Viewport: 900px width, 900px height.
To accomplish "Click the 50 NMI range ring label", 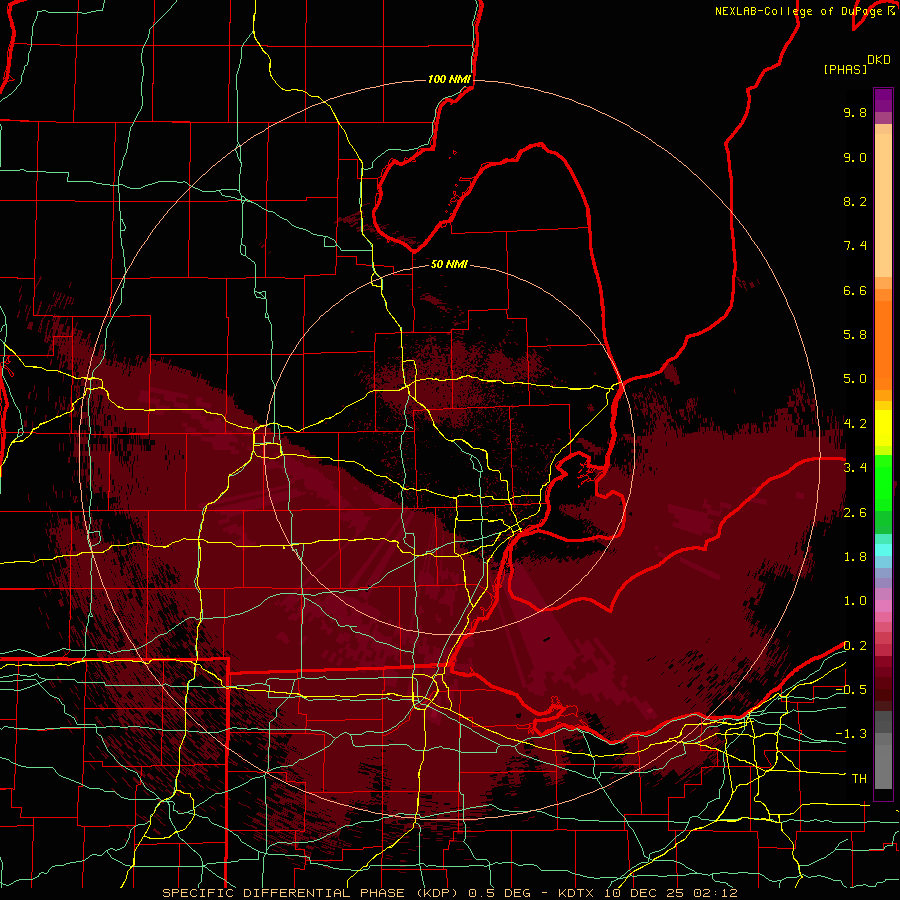I will [449, 264].
